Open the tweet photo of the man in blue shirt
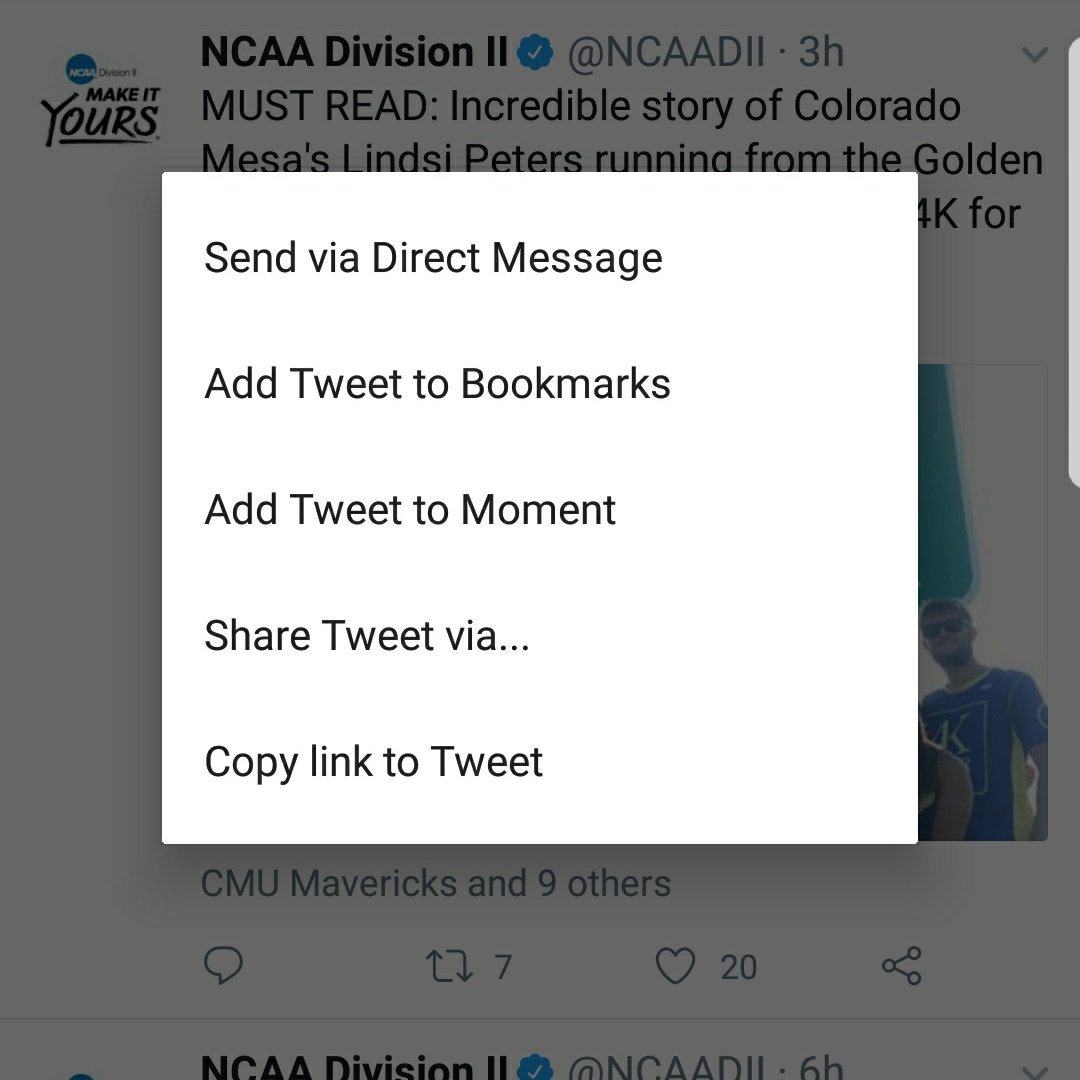The image size is (1080, 1080). pos(982,603)
